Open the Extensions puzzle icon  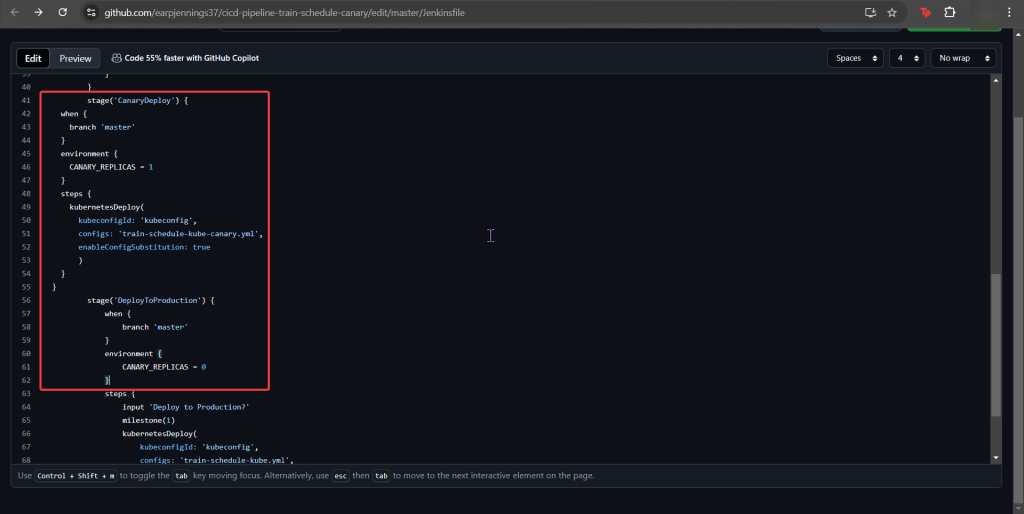tap(950, 13)
